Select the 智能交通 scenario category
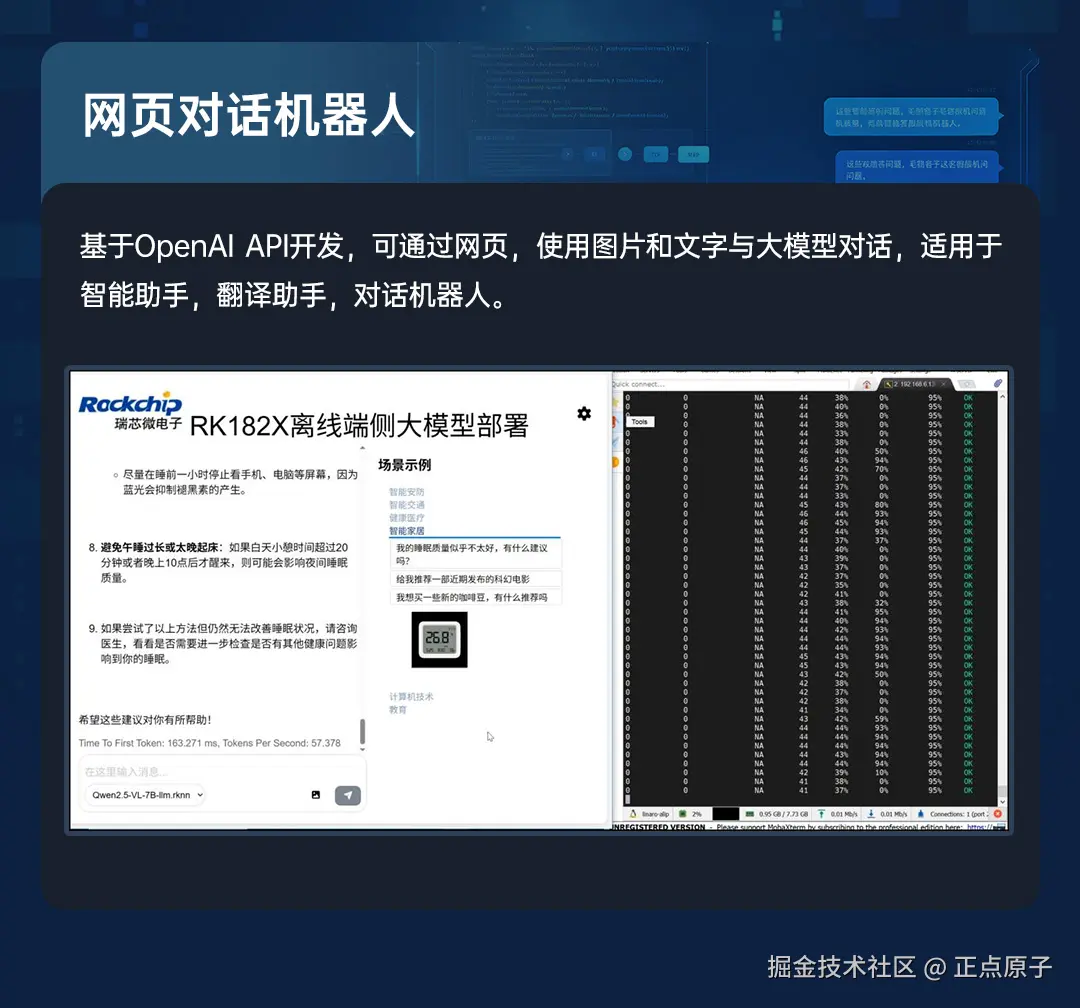The width and height of the screenshot is (1080, 1008). (406, 505)
